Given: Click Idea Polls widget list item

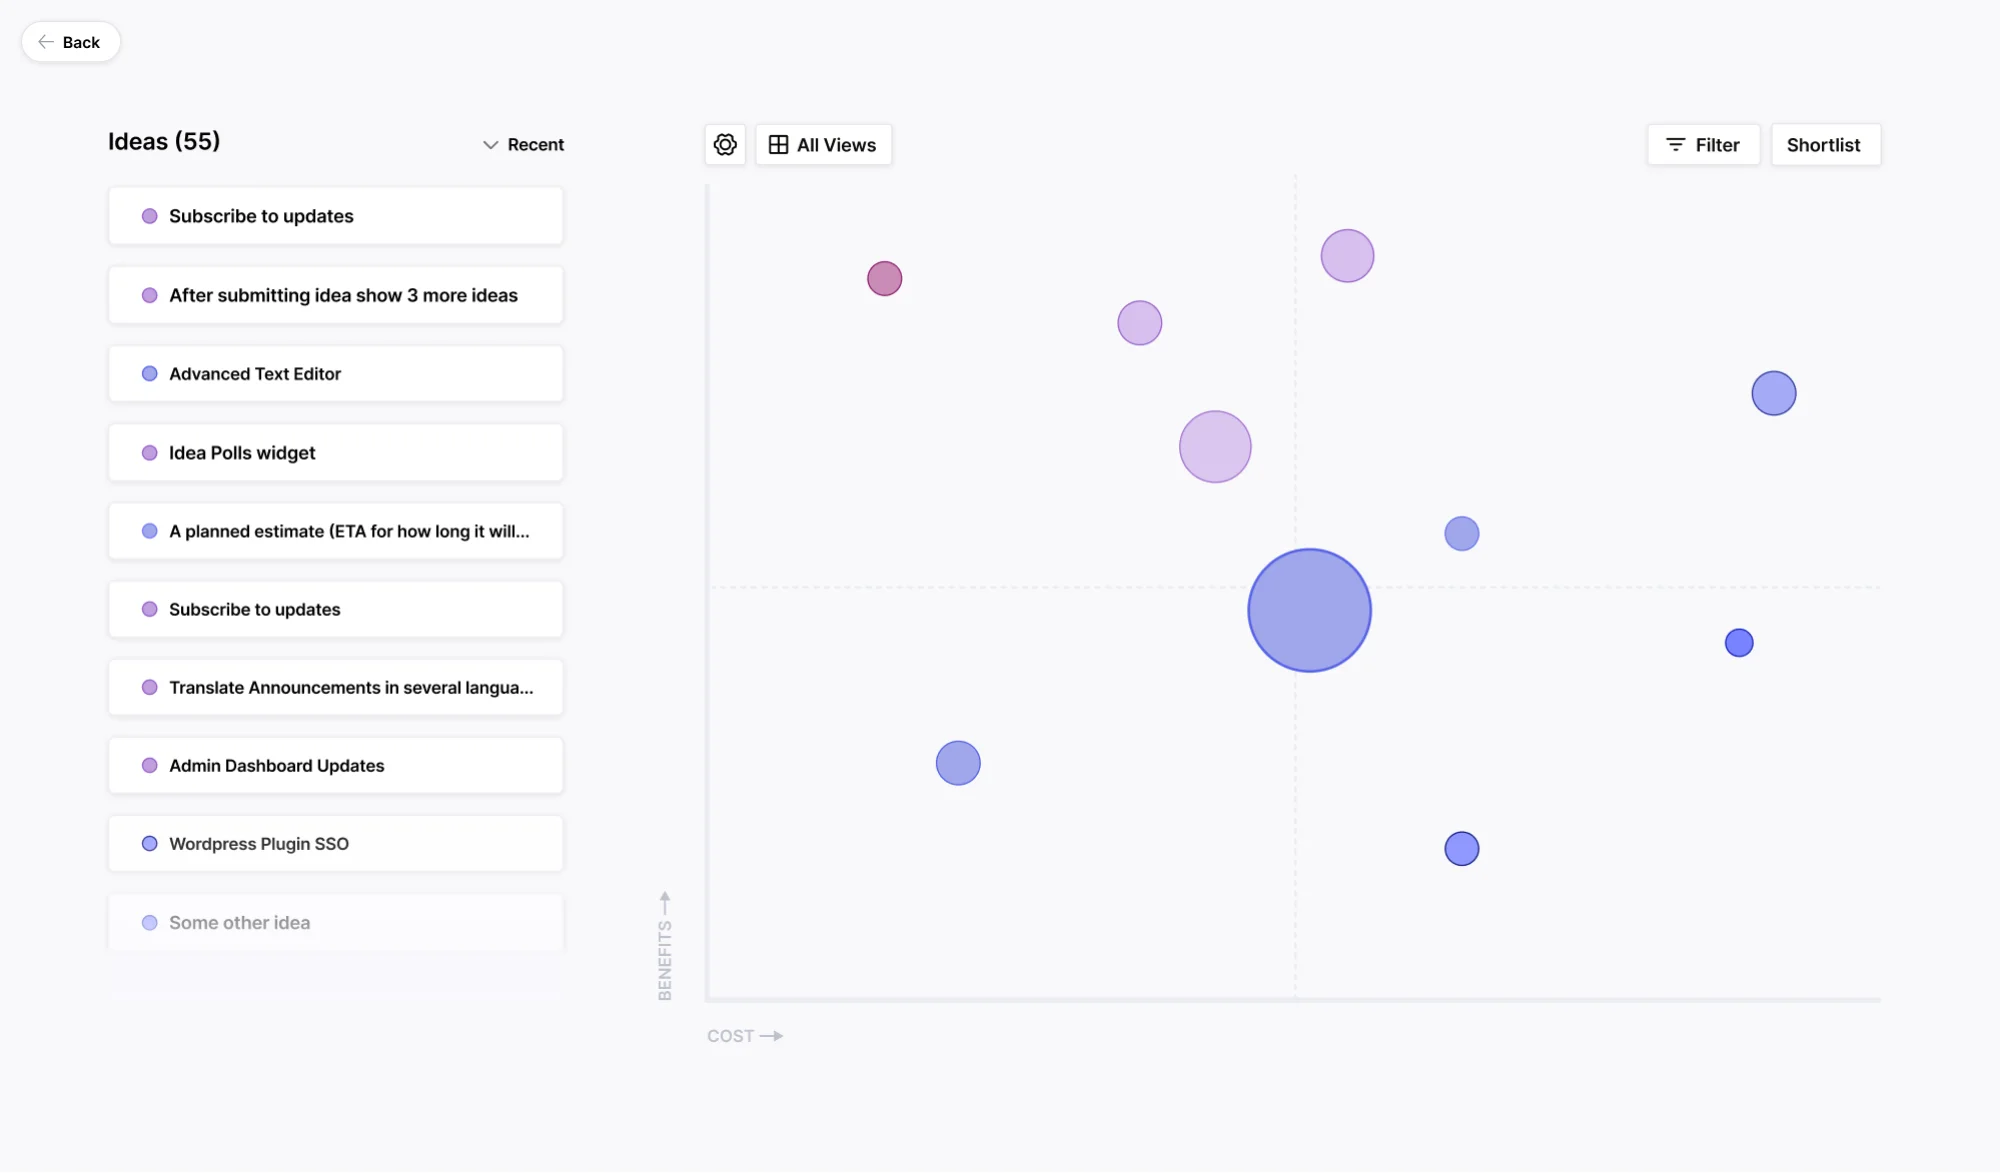Looking at the screenshot, I should 335,451.
